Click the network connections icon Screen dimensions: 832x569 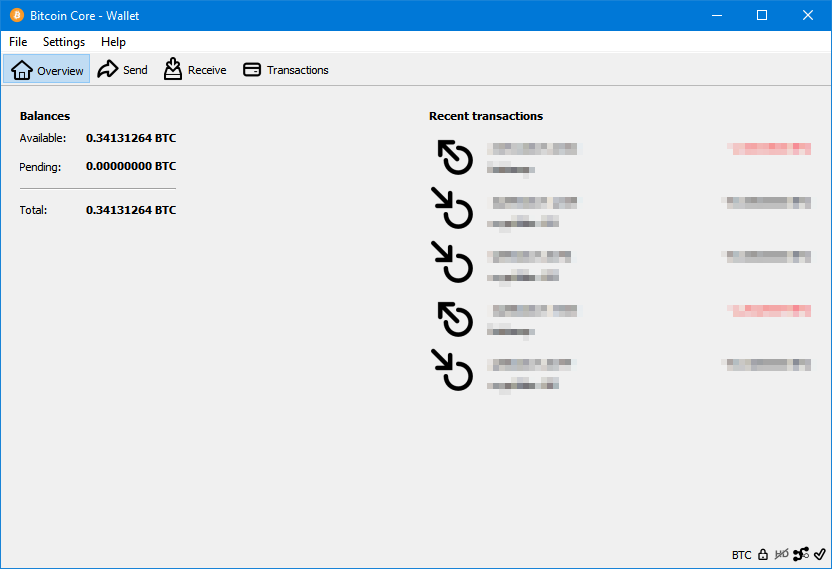pos(801,555)
